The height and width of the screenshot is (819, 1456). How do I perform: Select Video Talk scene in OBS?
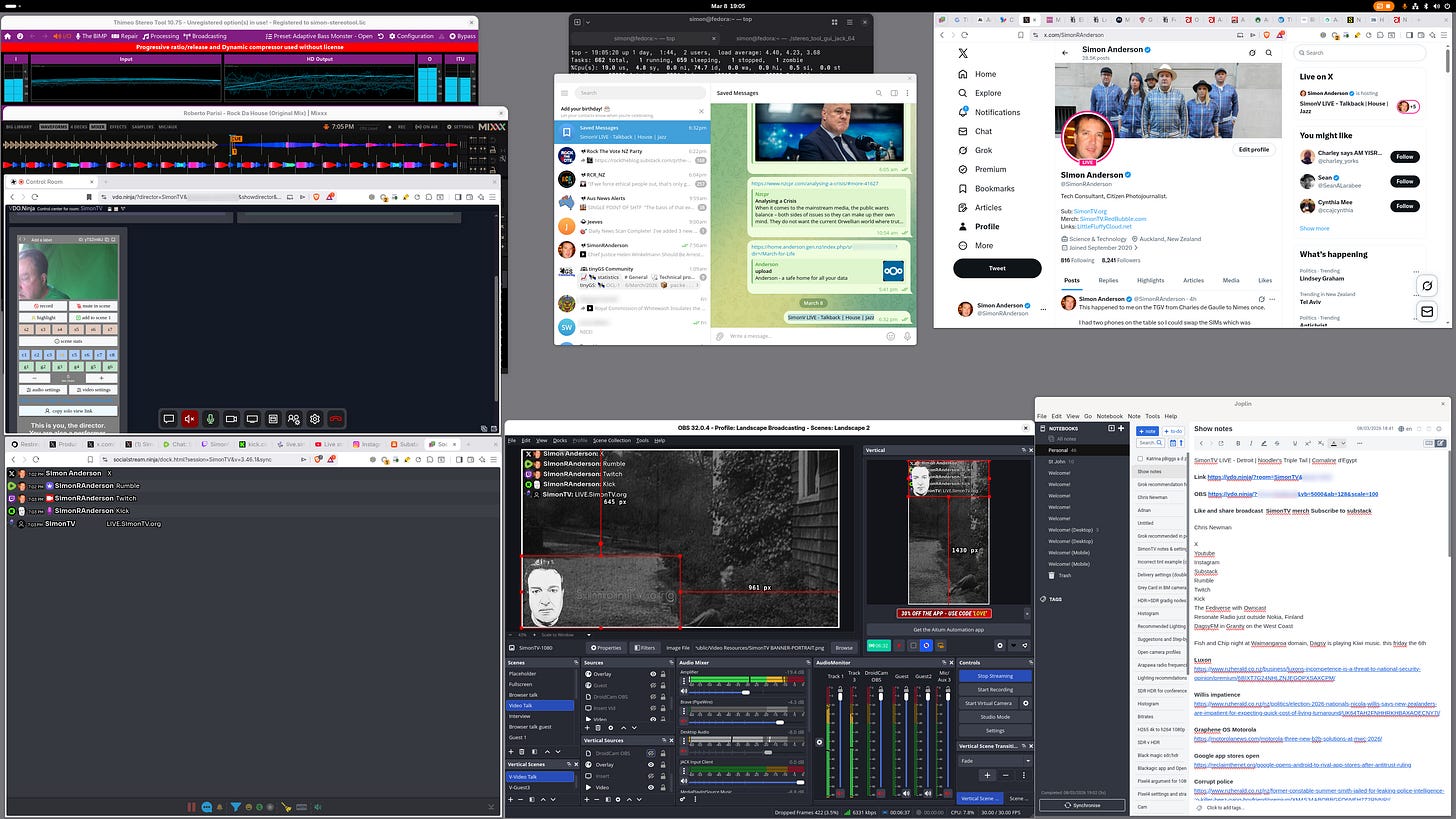540,706
